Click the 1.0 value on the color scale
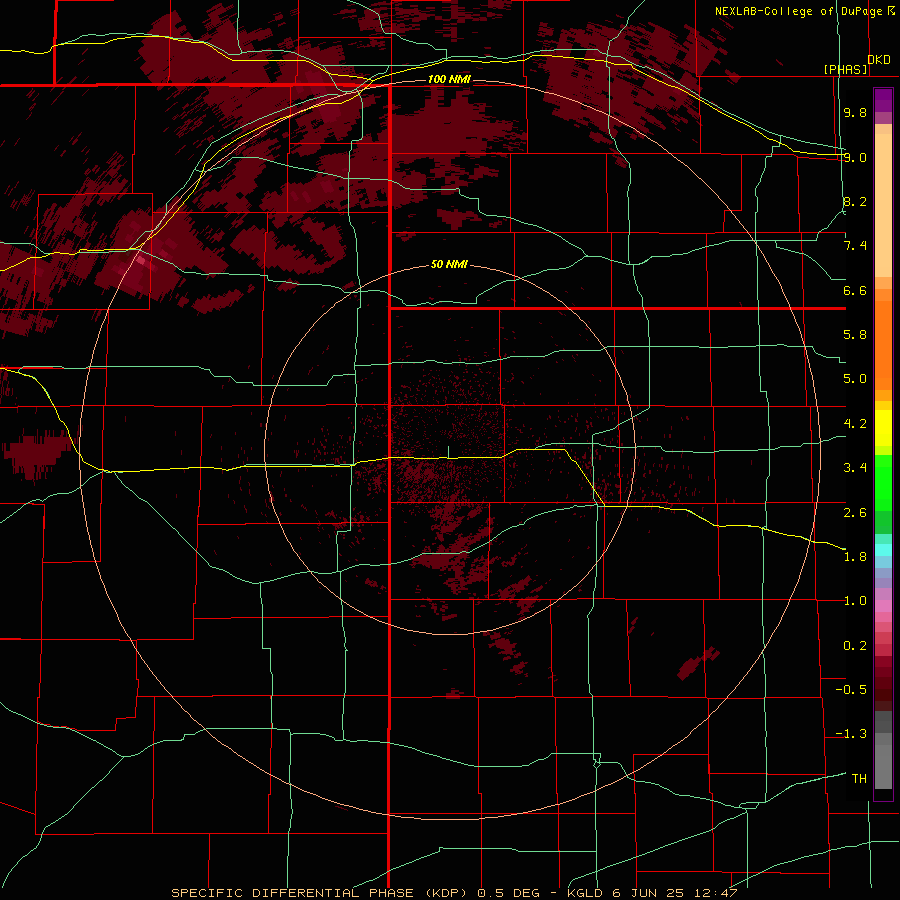 855,601
